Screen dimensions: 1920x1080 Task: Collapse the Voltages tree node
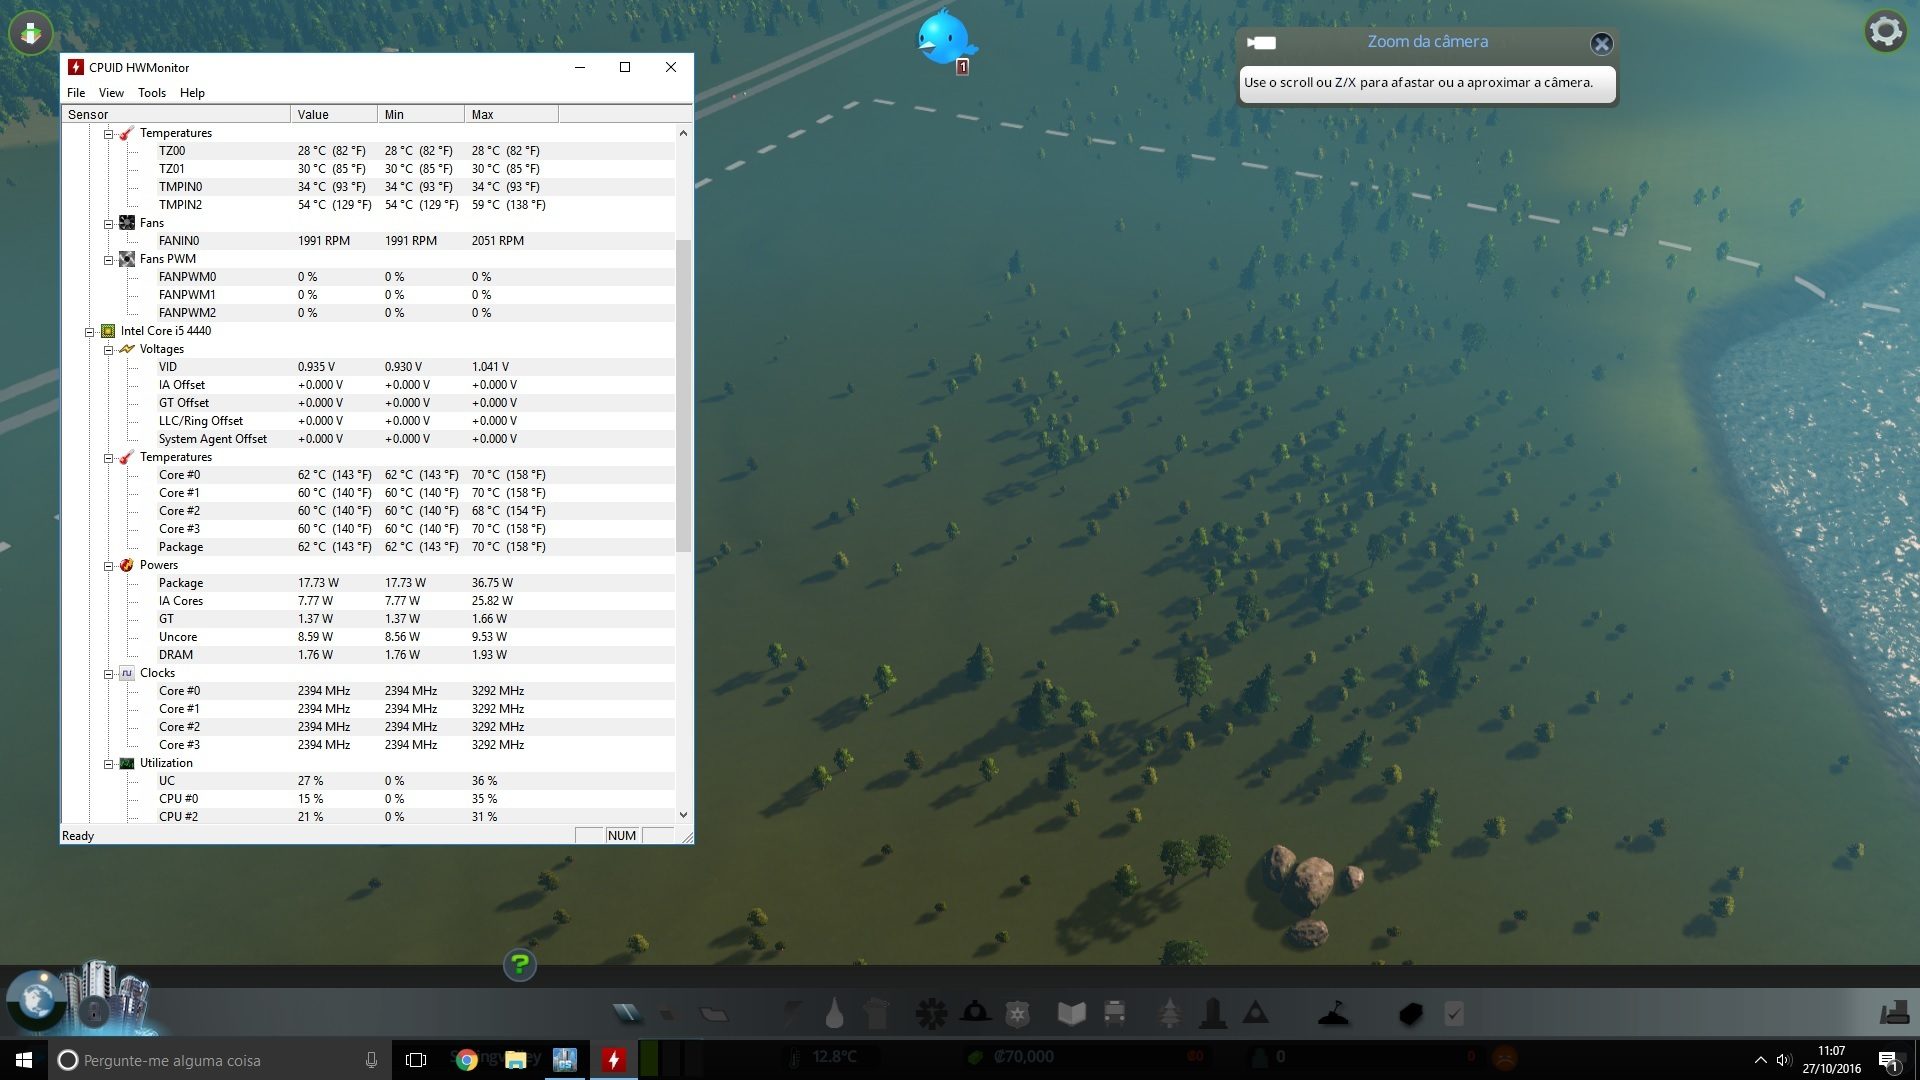pyautogui.click(x=108, y=349)
